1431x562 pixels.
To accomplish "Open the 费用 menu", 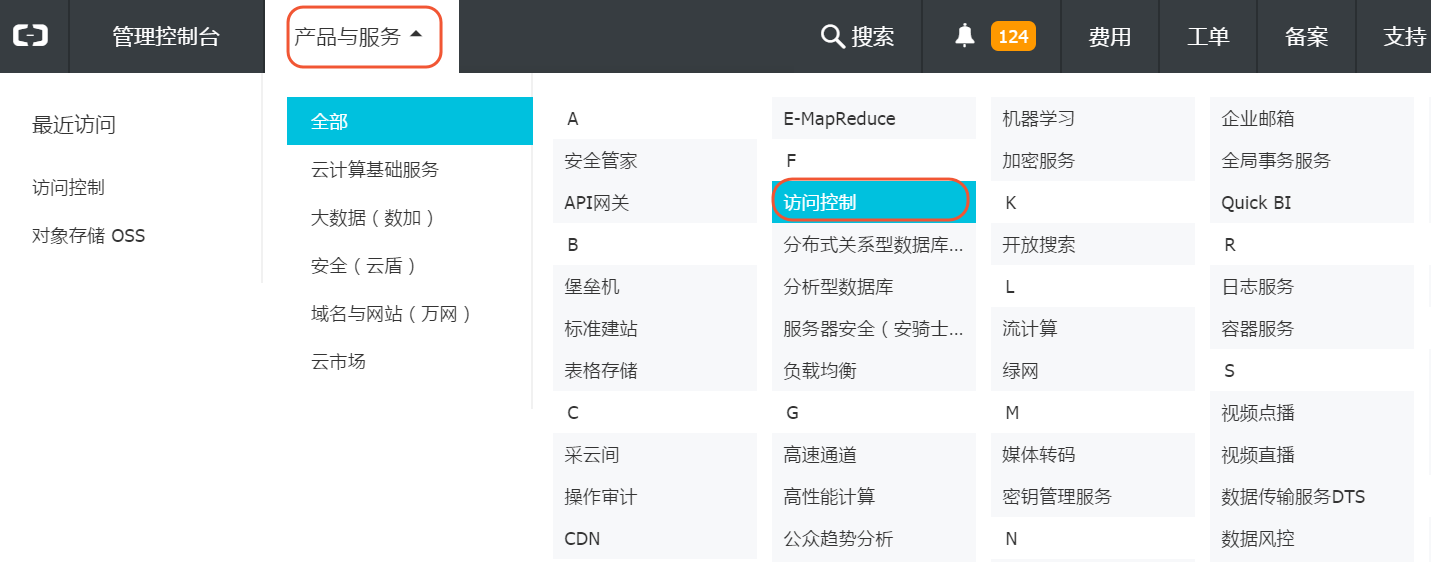I will (x=1110, y=37).
